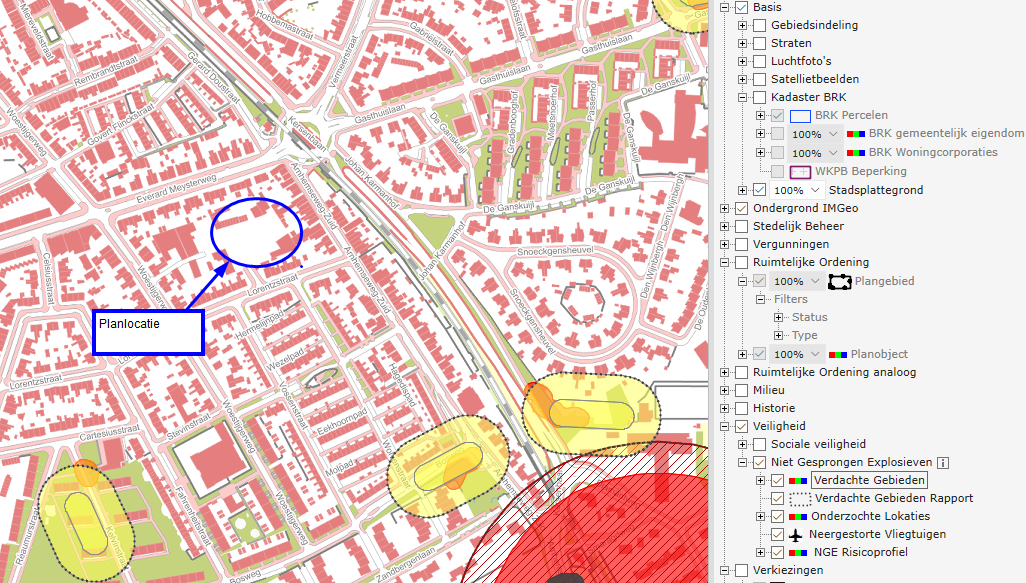Collapse the Basis tree node

point(724,8)
